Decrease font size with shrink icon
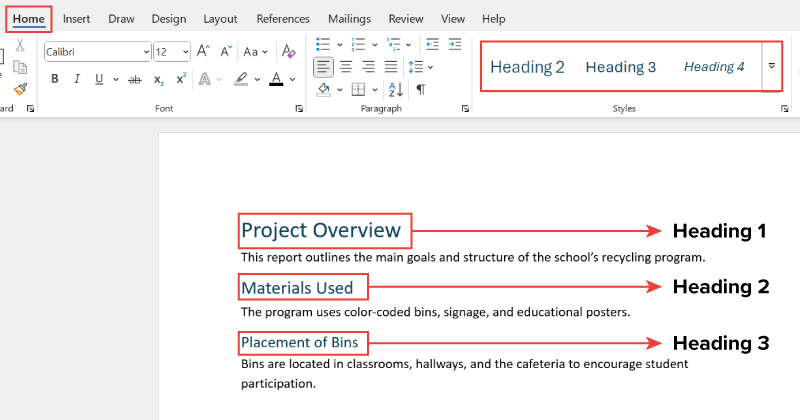Viewport: 800px width, 420px height. click(226, 51)
